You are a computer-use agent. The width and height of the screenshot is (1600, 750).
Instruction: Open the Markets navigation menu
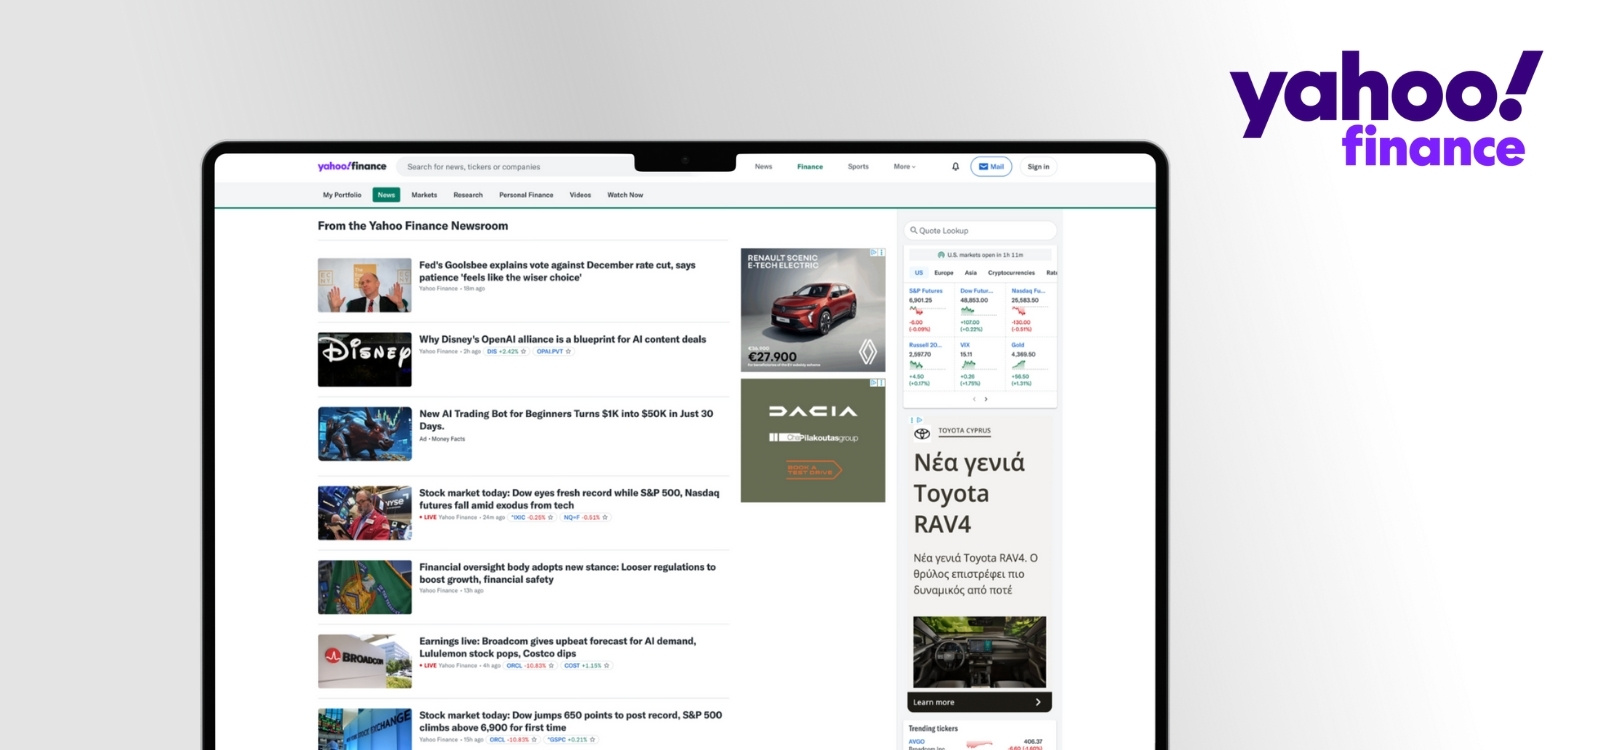(x=424, y=195)
